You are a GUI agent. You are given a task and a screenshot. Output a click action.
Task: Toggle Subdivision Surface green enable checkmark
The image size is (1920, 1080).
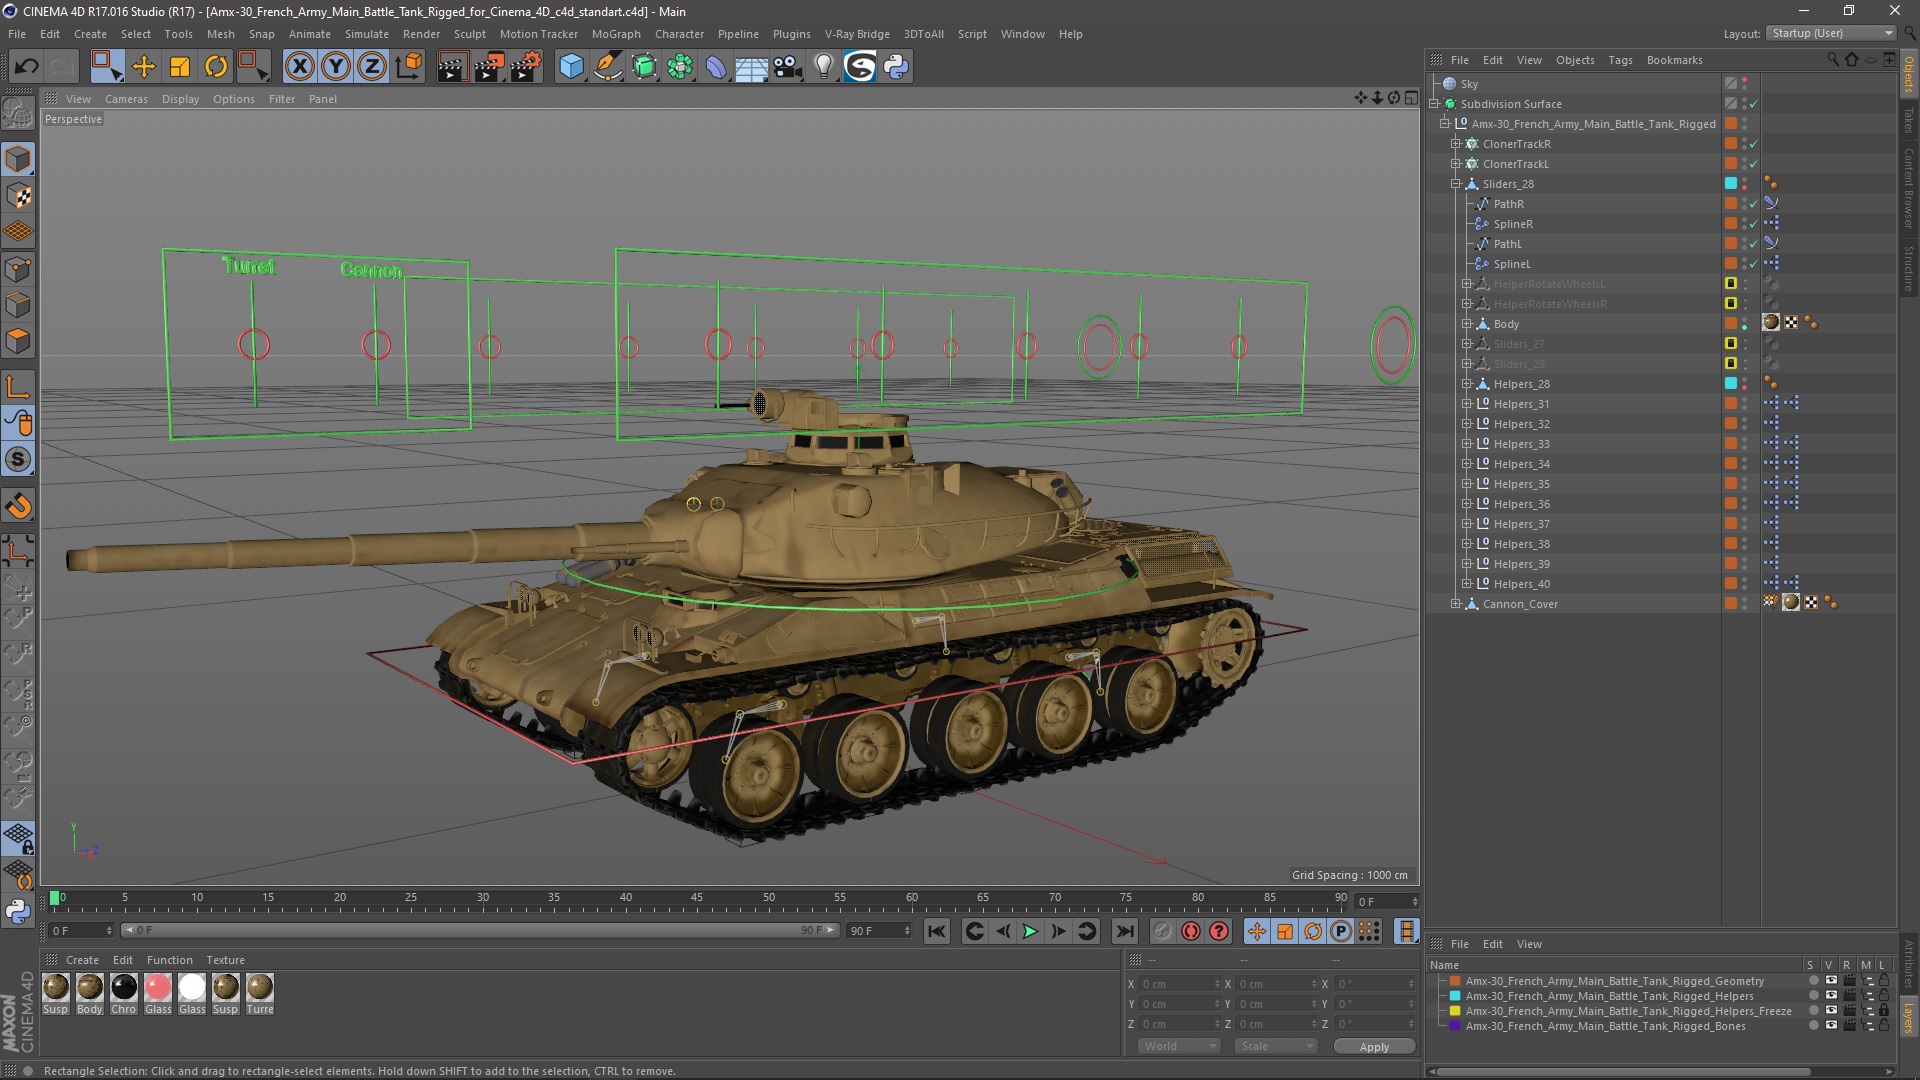pos(1753,104)
